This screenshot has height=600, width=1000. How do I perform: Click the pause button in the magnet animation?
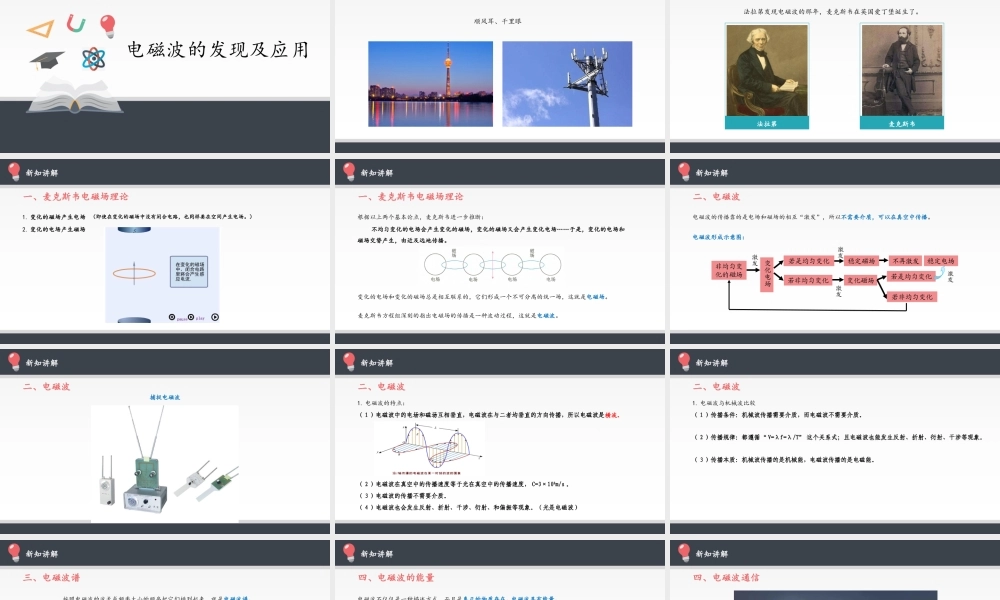(172, 317)
